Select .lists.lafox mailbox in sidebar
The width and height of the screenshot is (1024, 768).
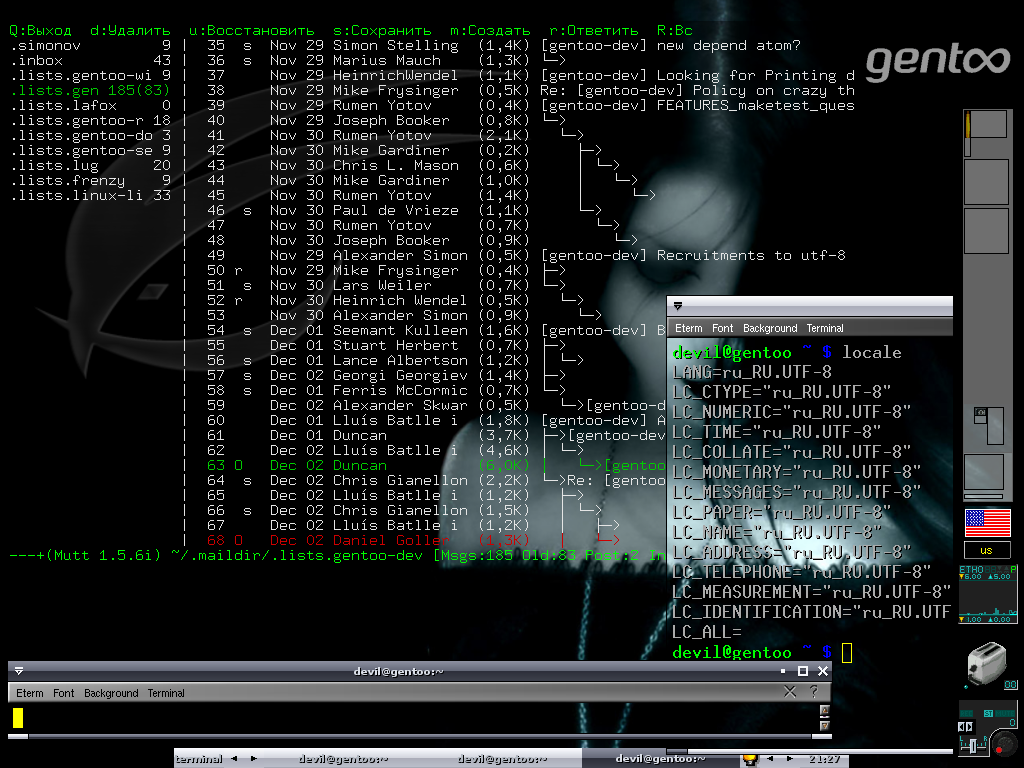coord(90,106)
